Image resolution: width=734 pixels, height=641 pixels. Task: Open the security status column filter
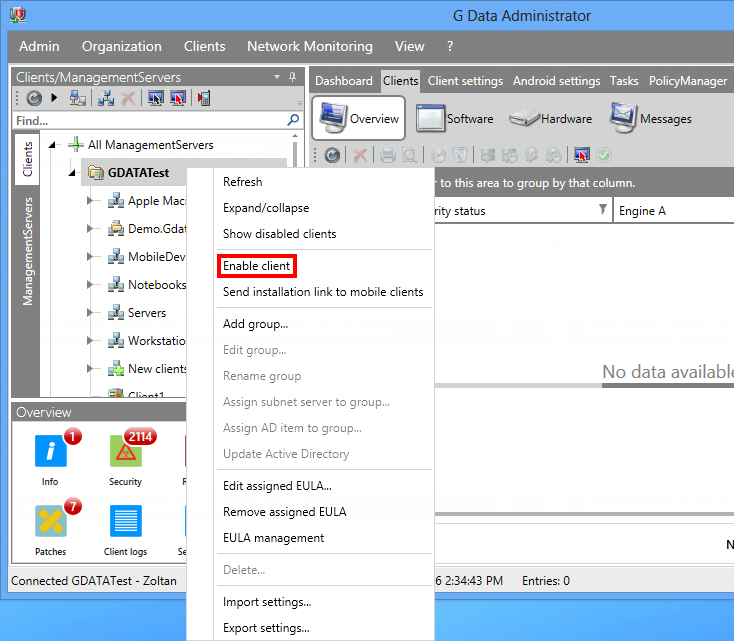(x=603, y=209)
